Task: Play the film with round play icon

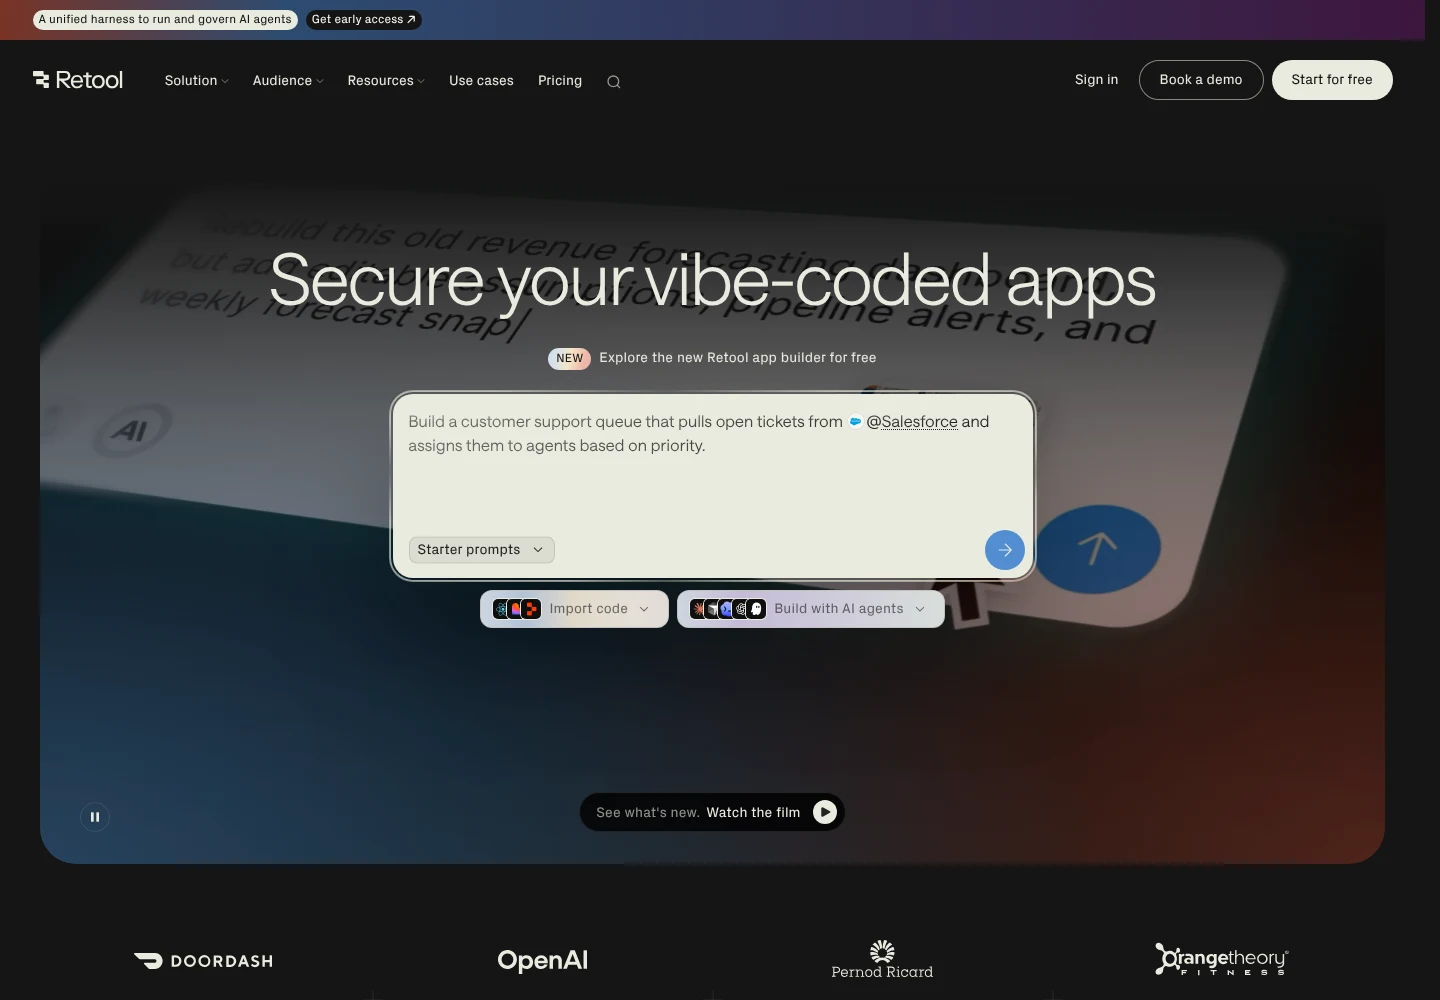Action: 825,812
